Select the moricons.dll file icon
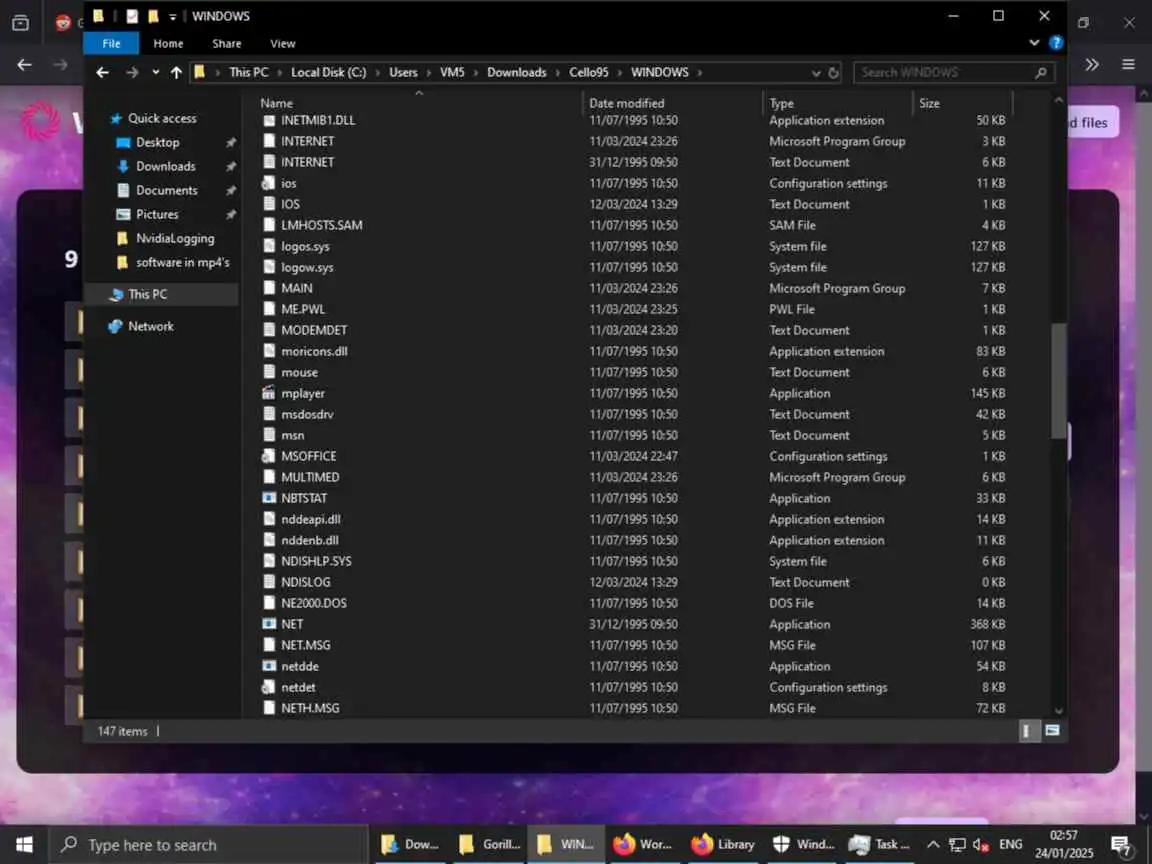 (x=269, y=351)
